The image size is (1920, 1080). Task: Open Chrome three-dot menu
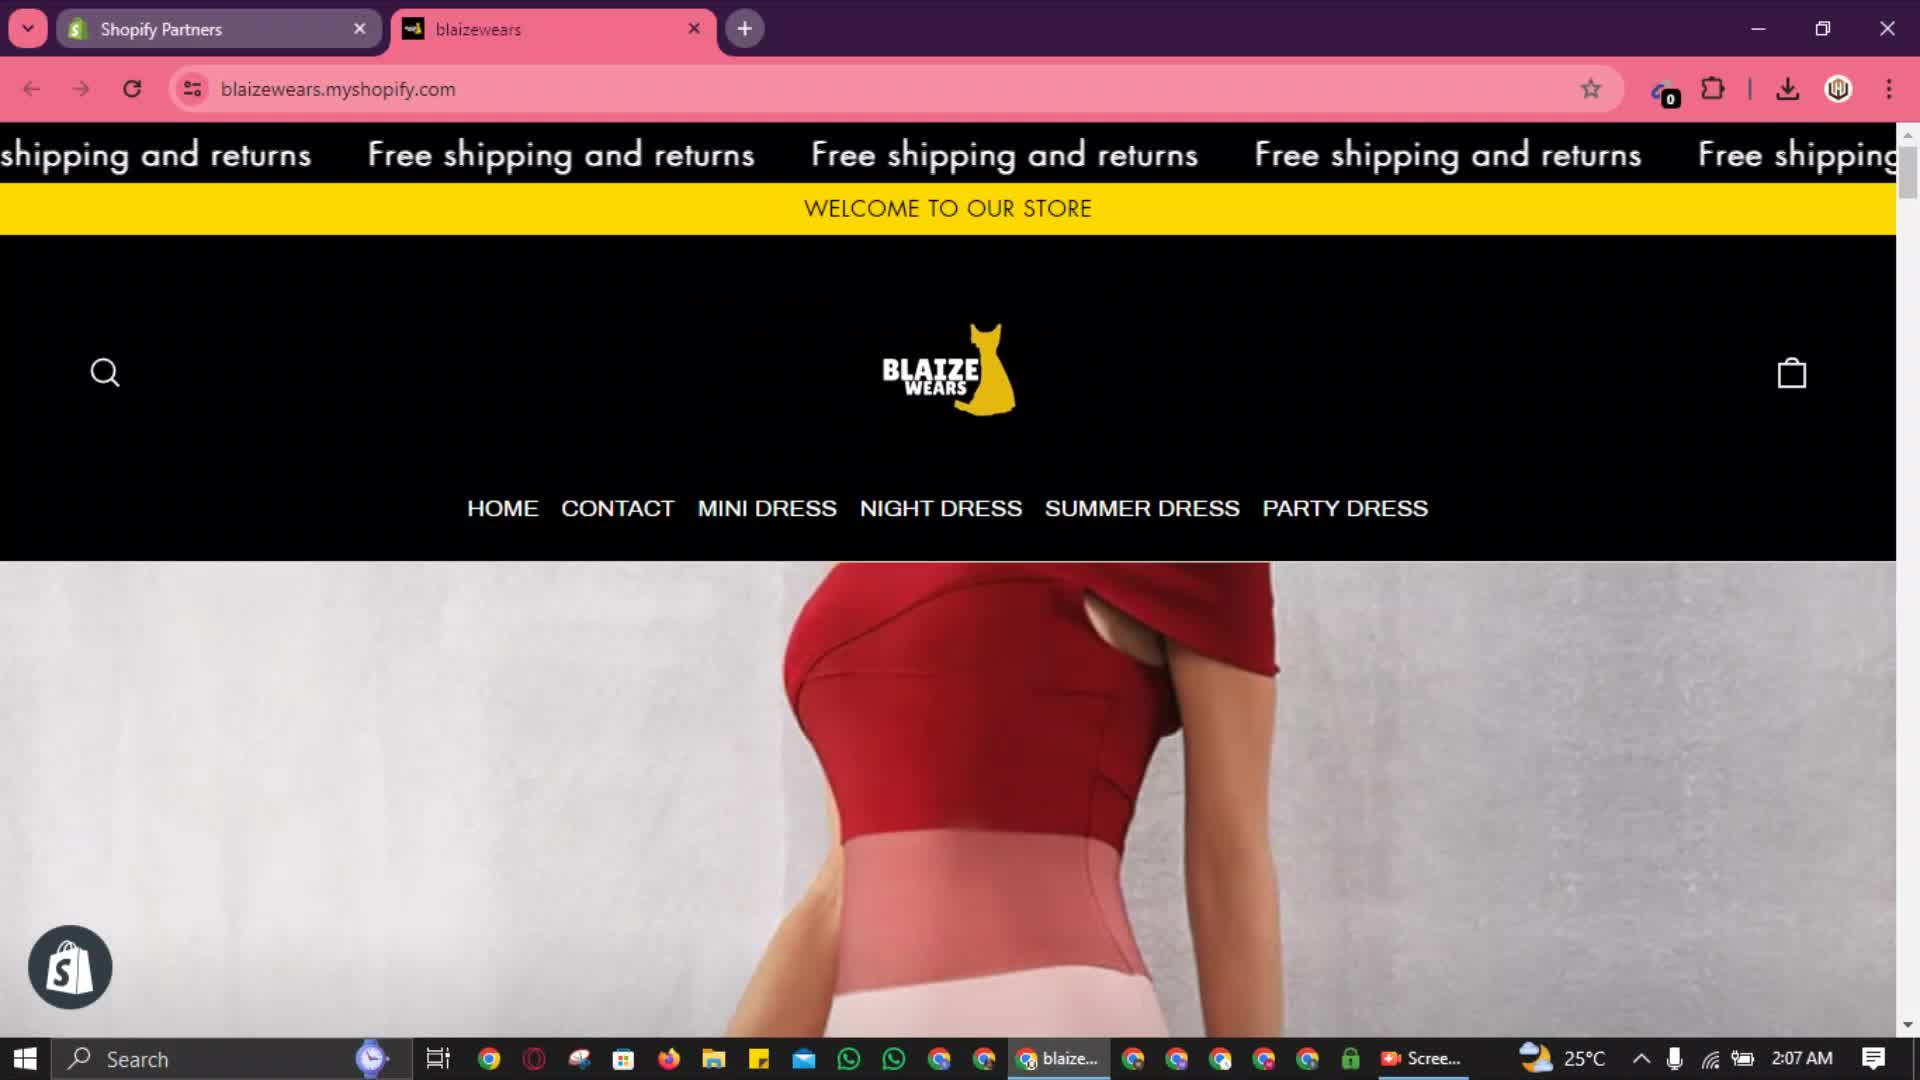point(1889,89)
